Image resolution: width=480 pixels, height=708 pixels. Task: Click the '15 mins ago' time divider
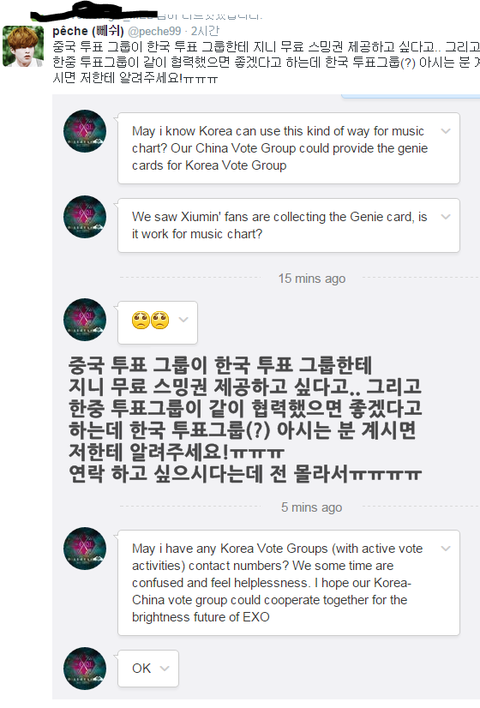312,279
